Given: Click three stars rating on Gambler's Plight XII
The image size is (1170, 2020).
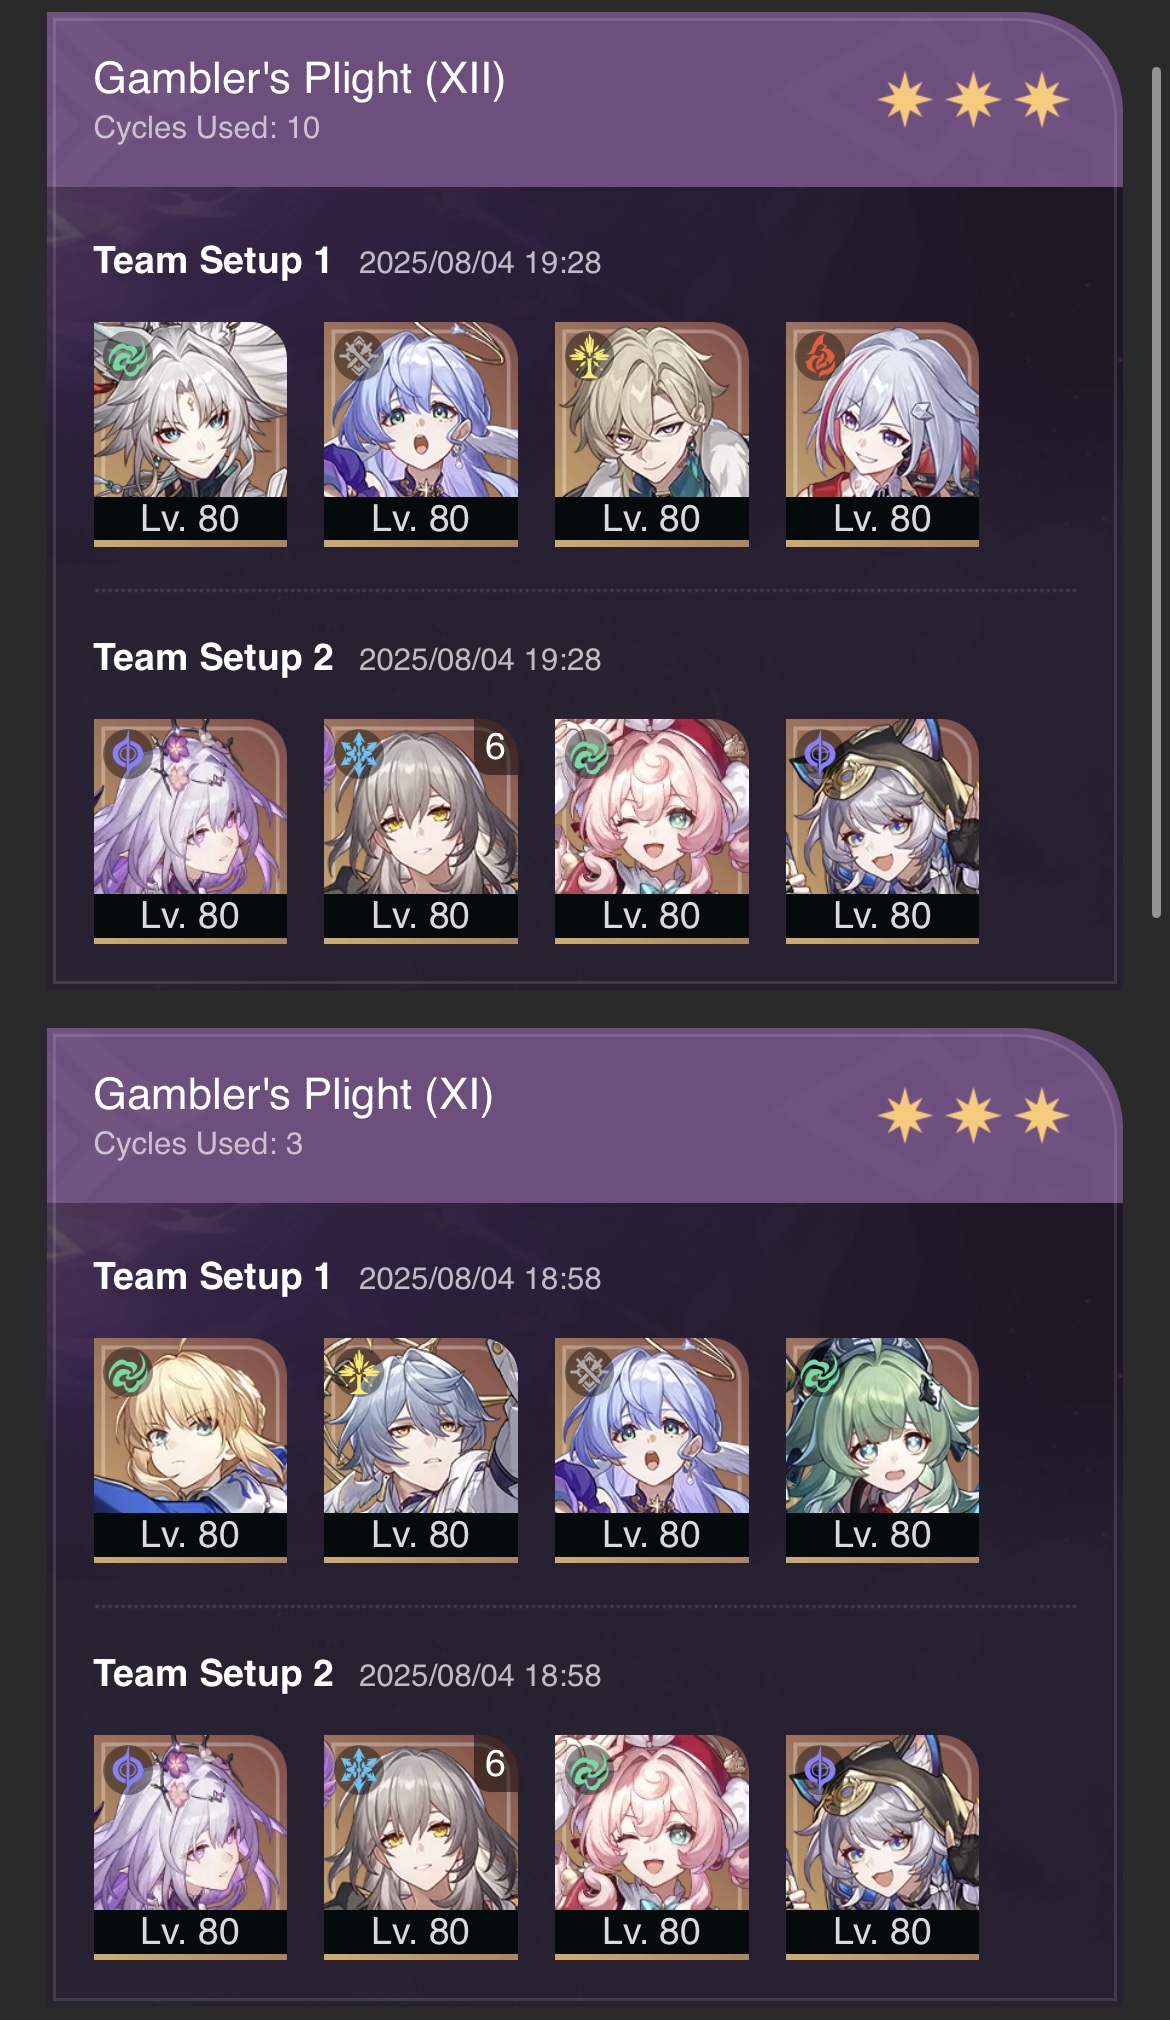Looking at the screenshot, I should click(974, 100).
